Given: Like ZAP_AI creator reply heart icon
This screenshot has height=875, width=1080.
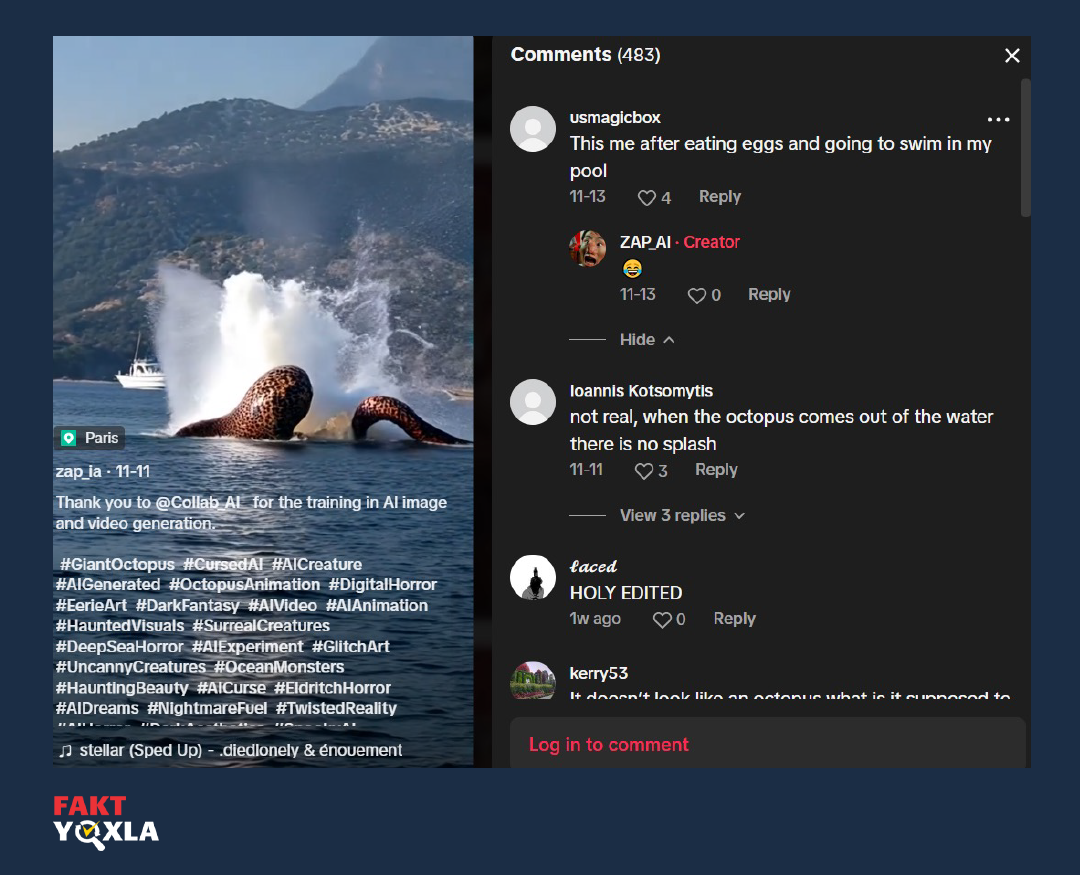Looking at the screenshot, I should tap(696, 296).
